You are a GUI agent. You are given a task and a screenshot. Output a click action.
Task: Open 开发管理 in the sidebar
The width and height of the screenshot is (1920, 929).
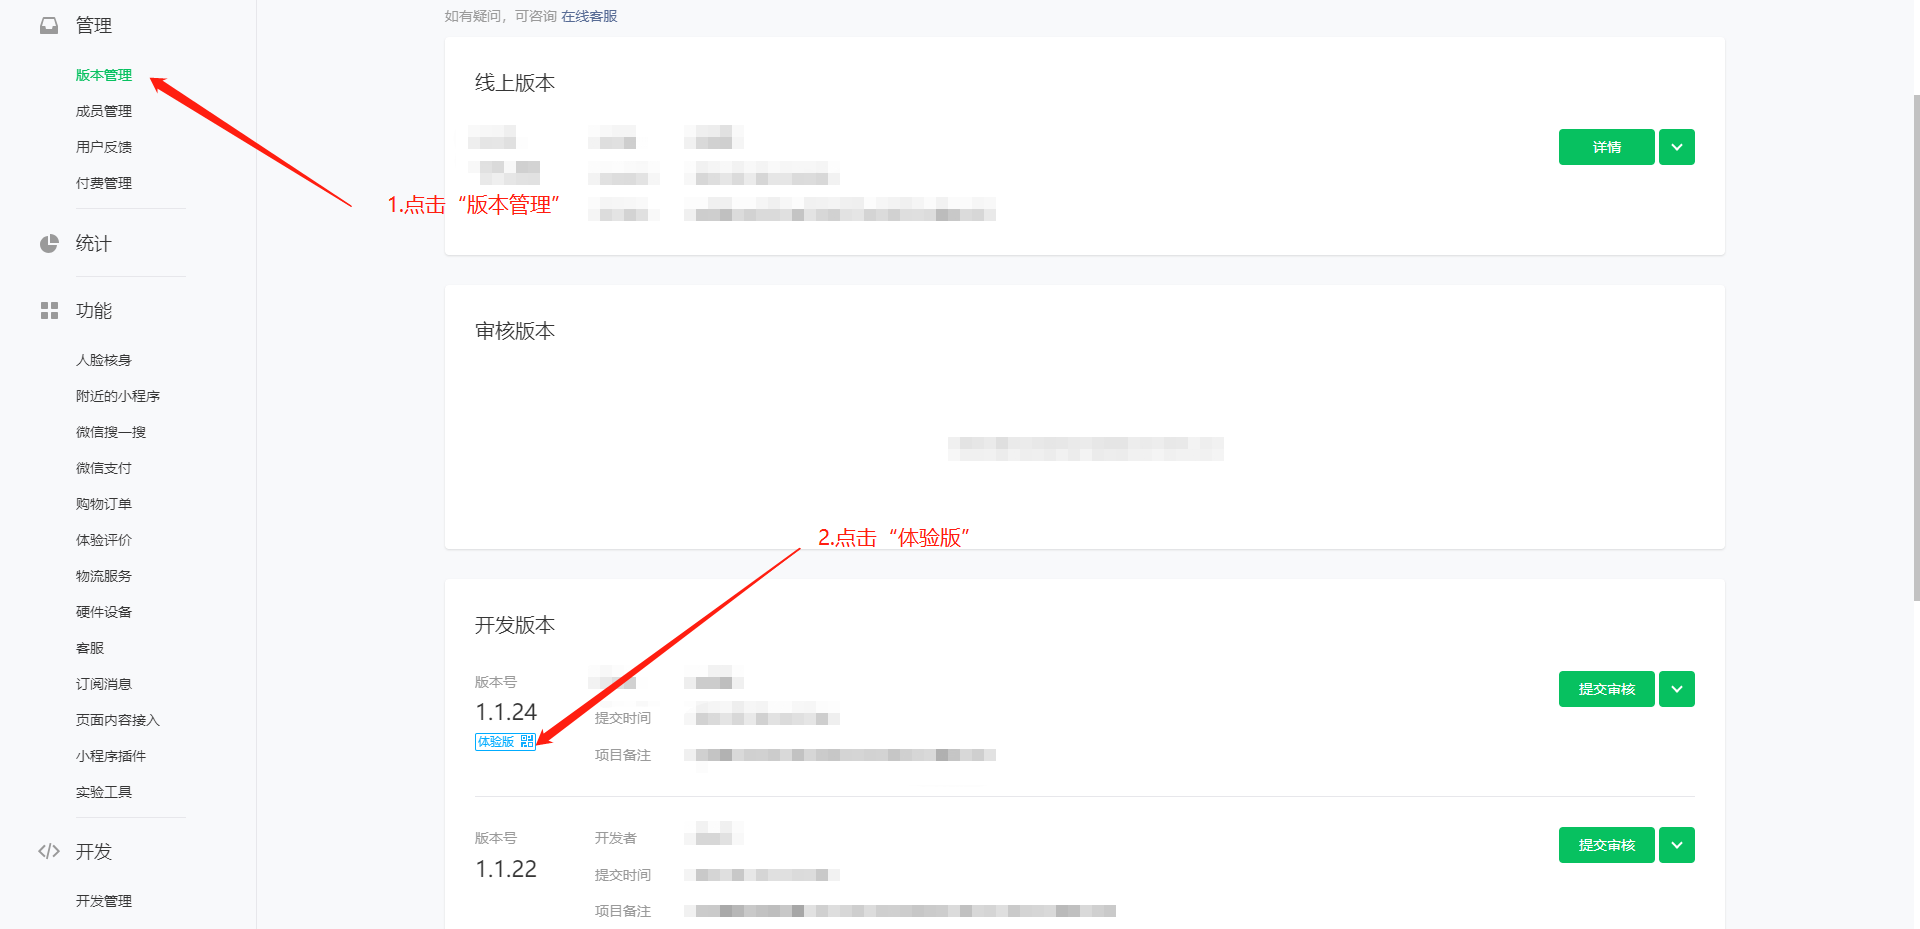point(104,901)
